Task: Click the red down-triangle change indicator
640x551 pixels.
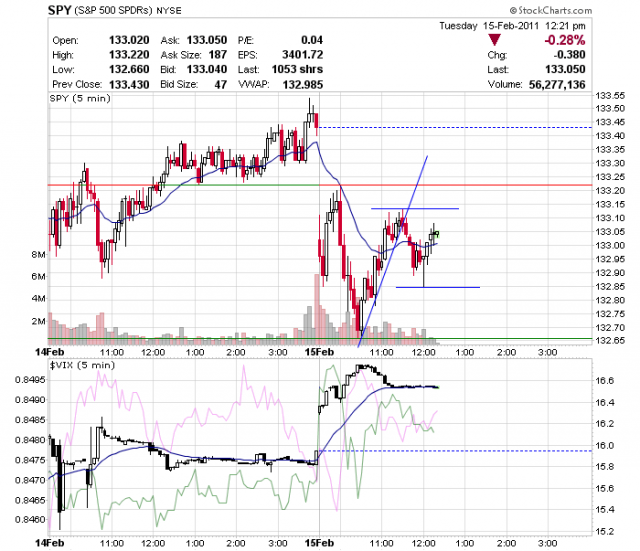Action: [x=494, y=40]
